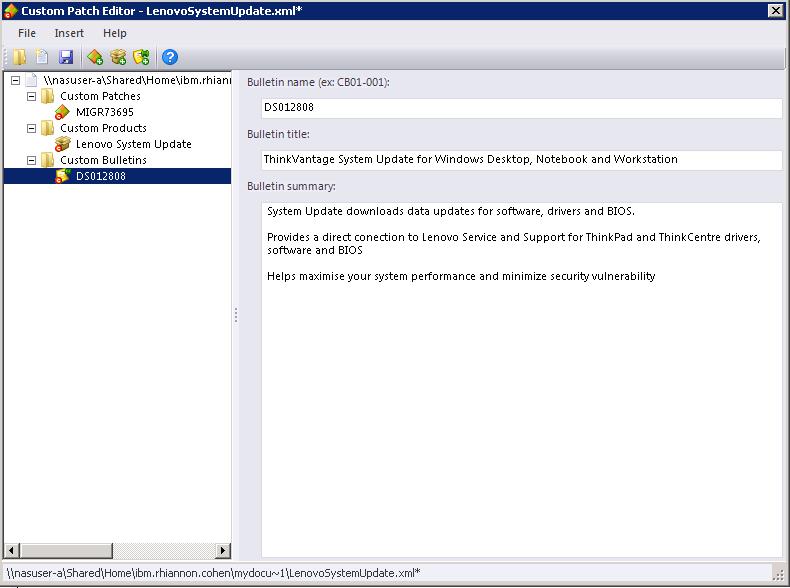This screenshot has height=588, width=790.
Task: Click the Add custom bulletin toolbar icon
Action: [x=142, y=57]
